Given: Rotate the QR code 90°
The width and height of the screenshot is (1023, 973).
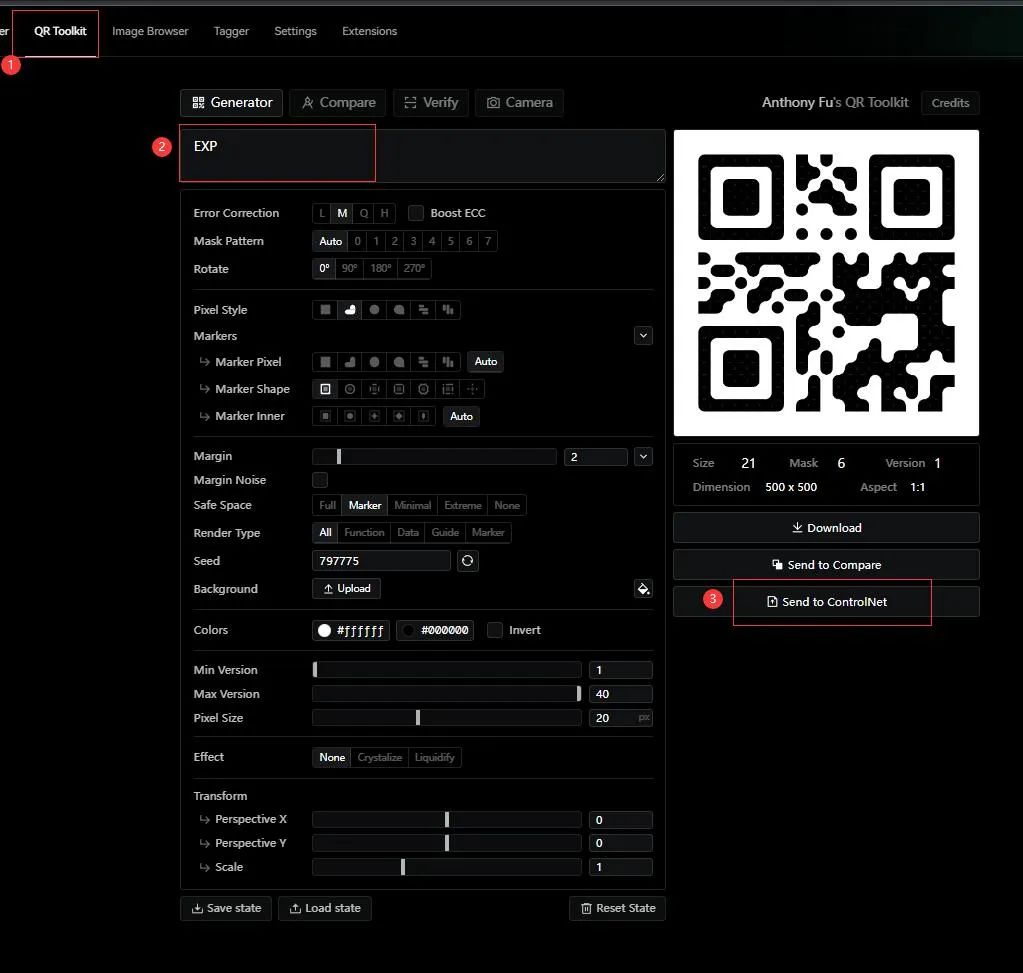Looking at the screenshot, I should [x=350, y=268].
